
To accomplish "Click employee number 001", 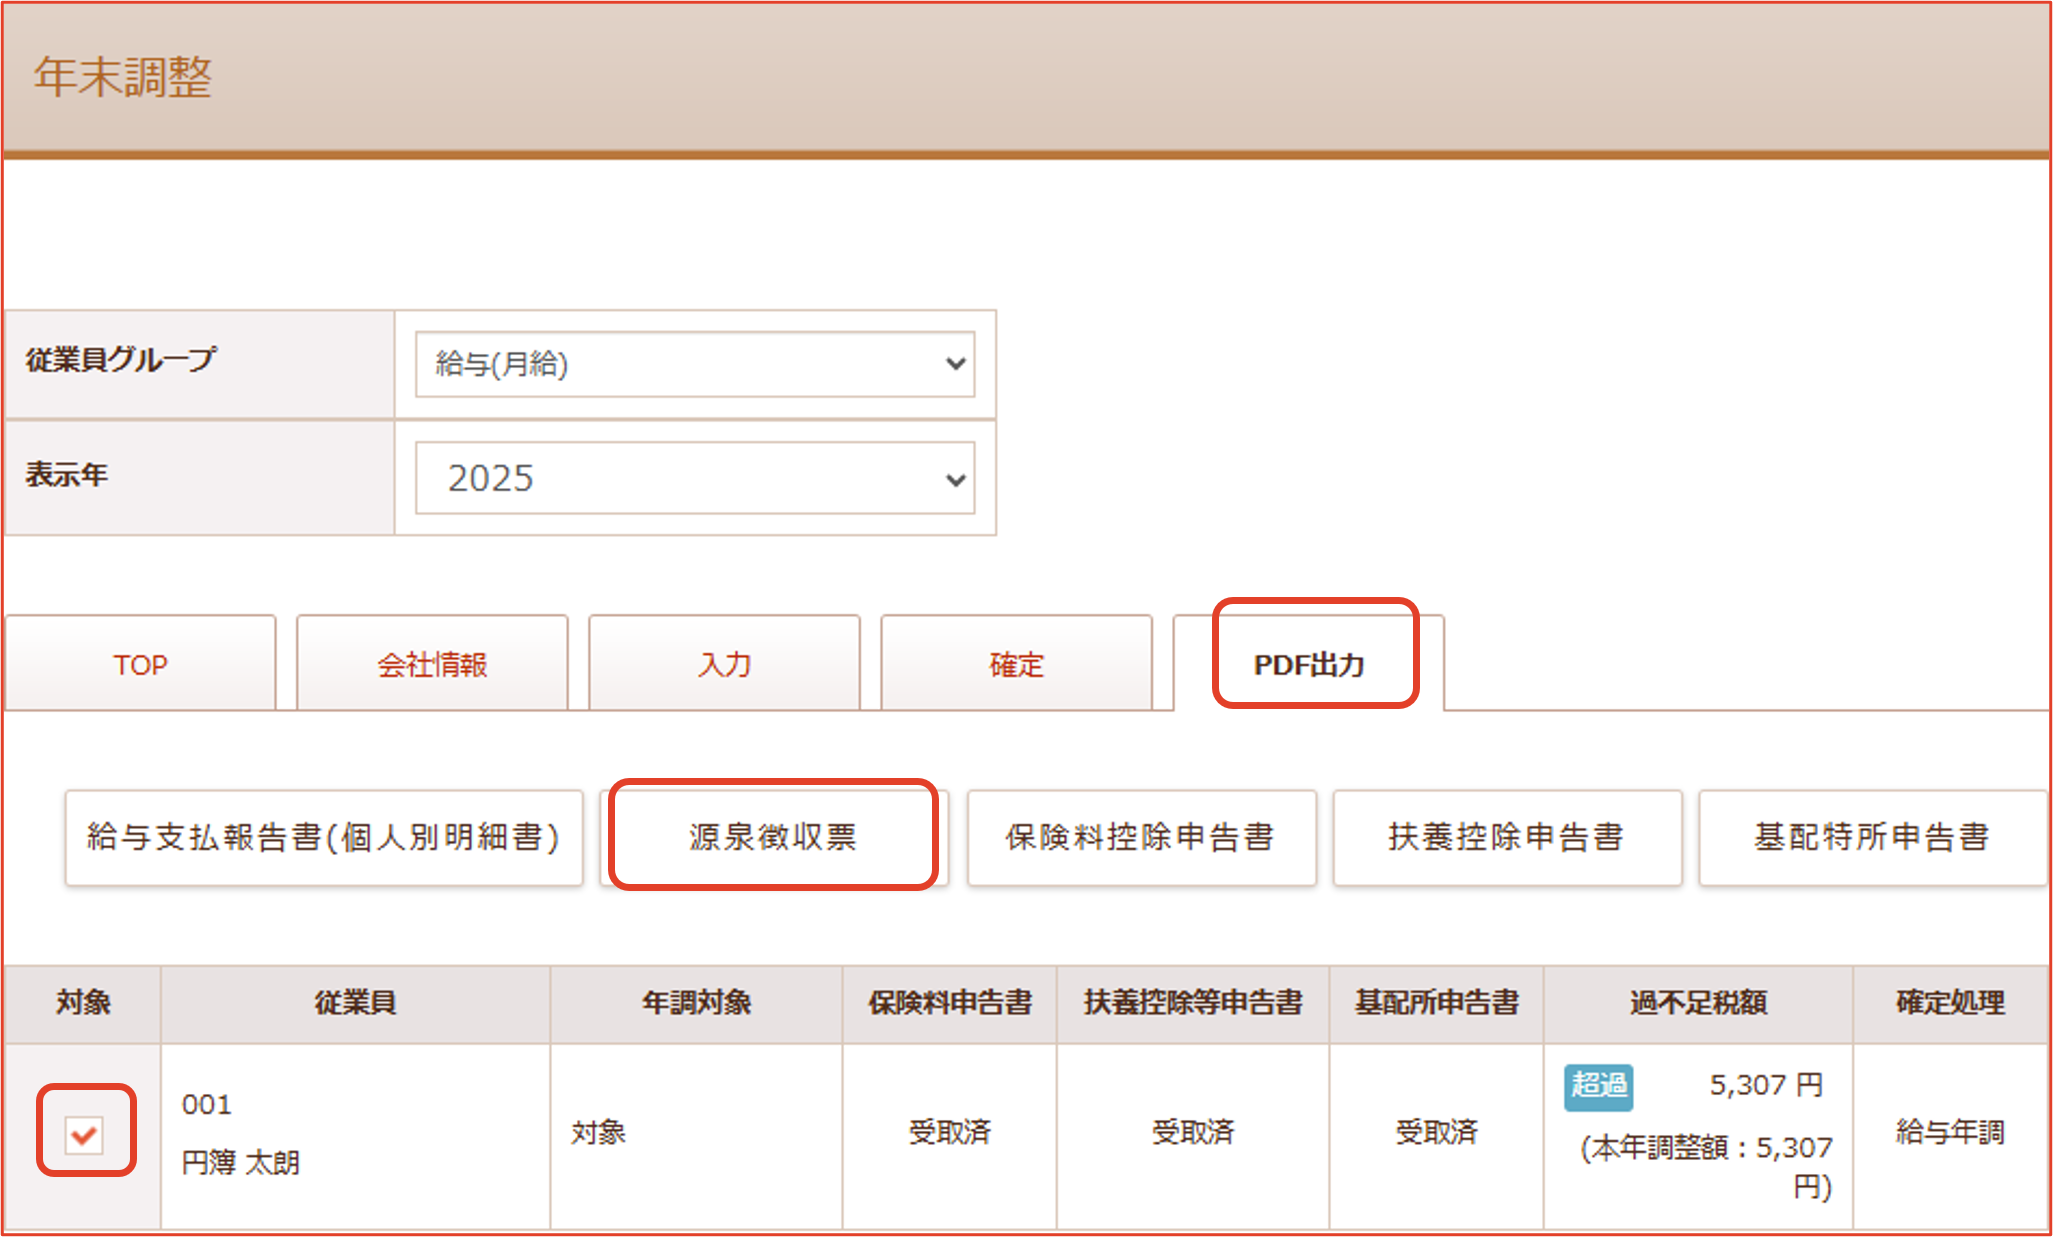I will (x=206, y=1105).
